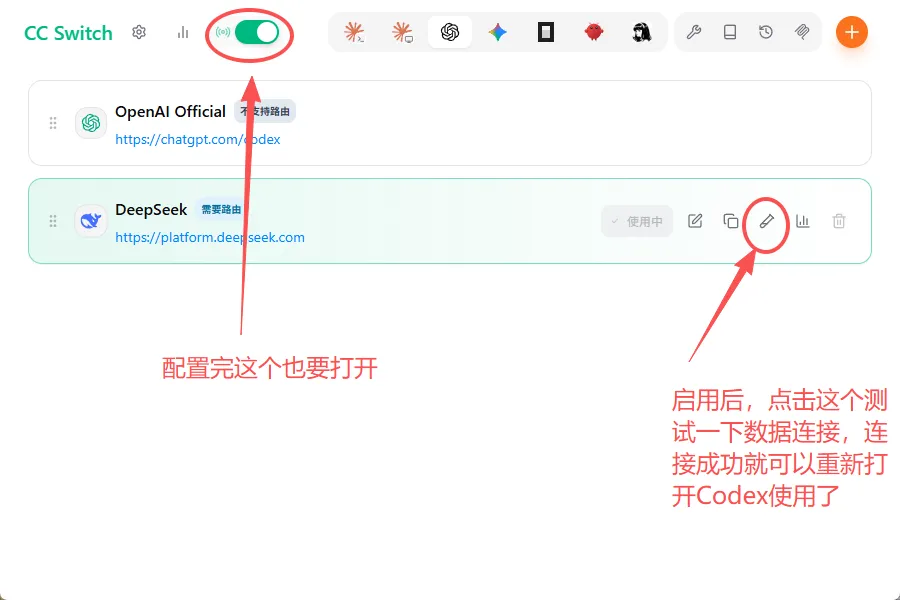This screenshot has width=900, height=600.
Task: Open usage statistics bar chart in header
Action: click(183, 32)
